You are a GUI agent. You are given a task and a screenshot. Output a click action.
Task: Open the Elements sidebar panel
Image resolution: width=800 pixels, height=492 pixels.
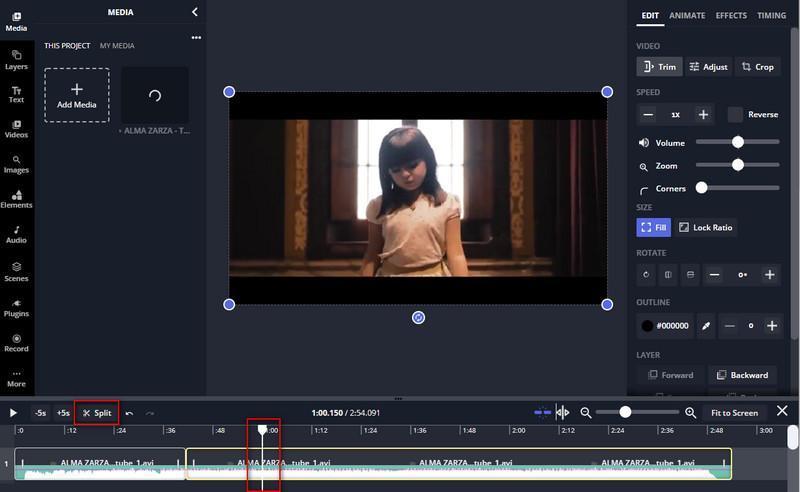click(x=16, y=200)
